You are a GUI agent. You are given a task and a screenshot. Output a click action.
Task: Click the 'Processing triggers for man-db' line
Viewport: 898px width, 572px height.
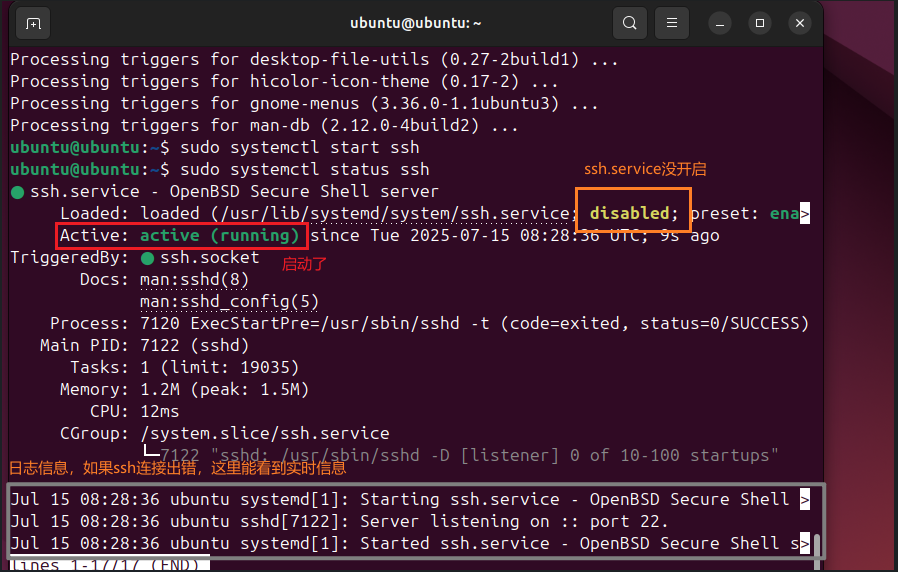click(265, 126)
